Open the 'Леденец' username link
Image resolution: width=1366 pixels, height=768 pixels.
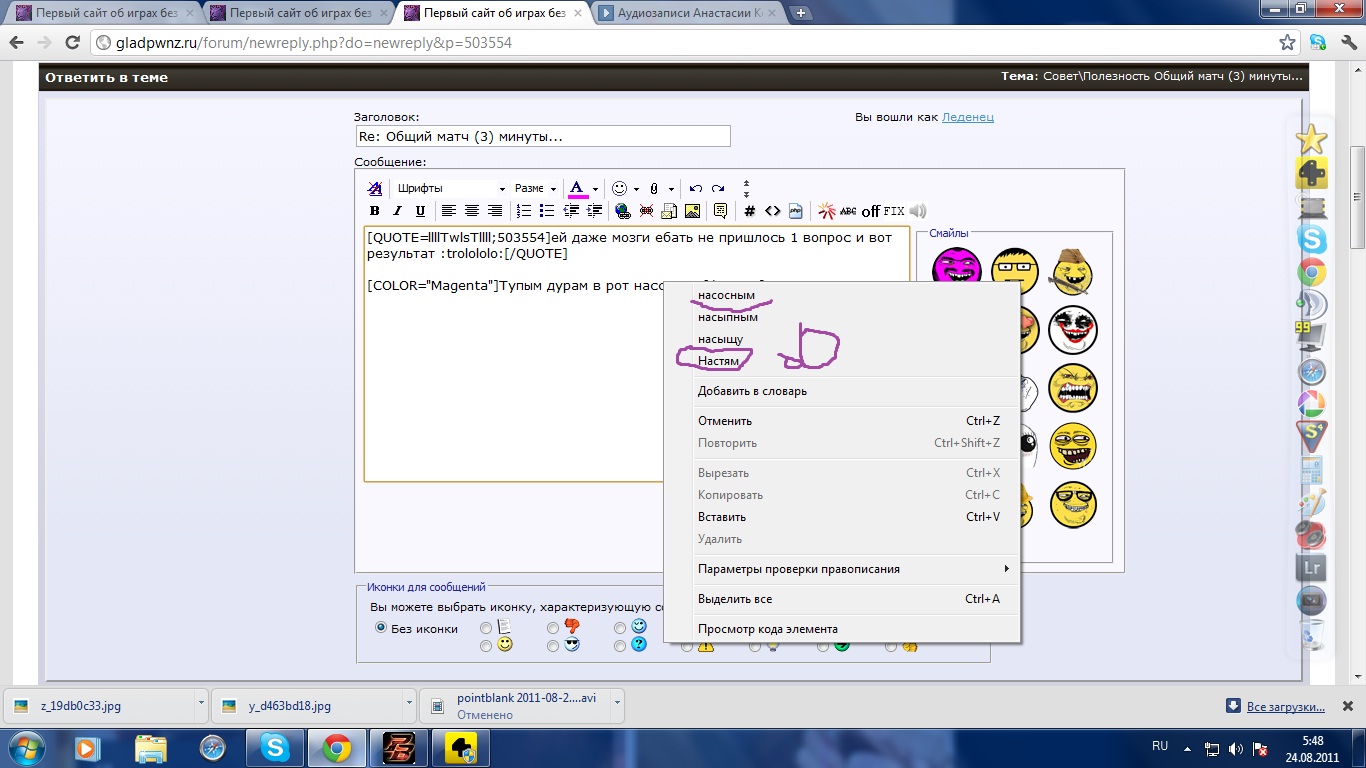967,117
